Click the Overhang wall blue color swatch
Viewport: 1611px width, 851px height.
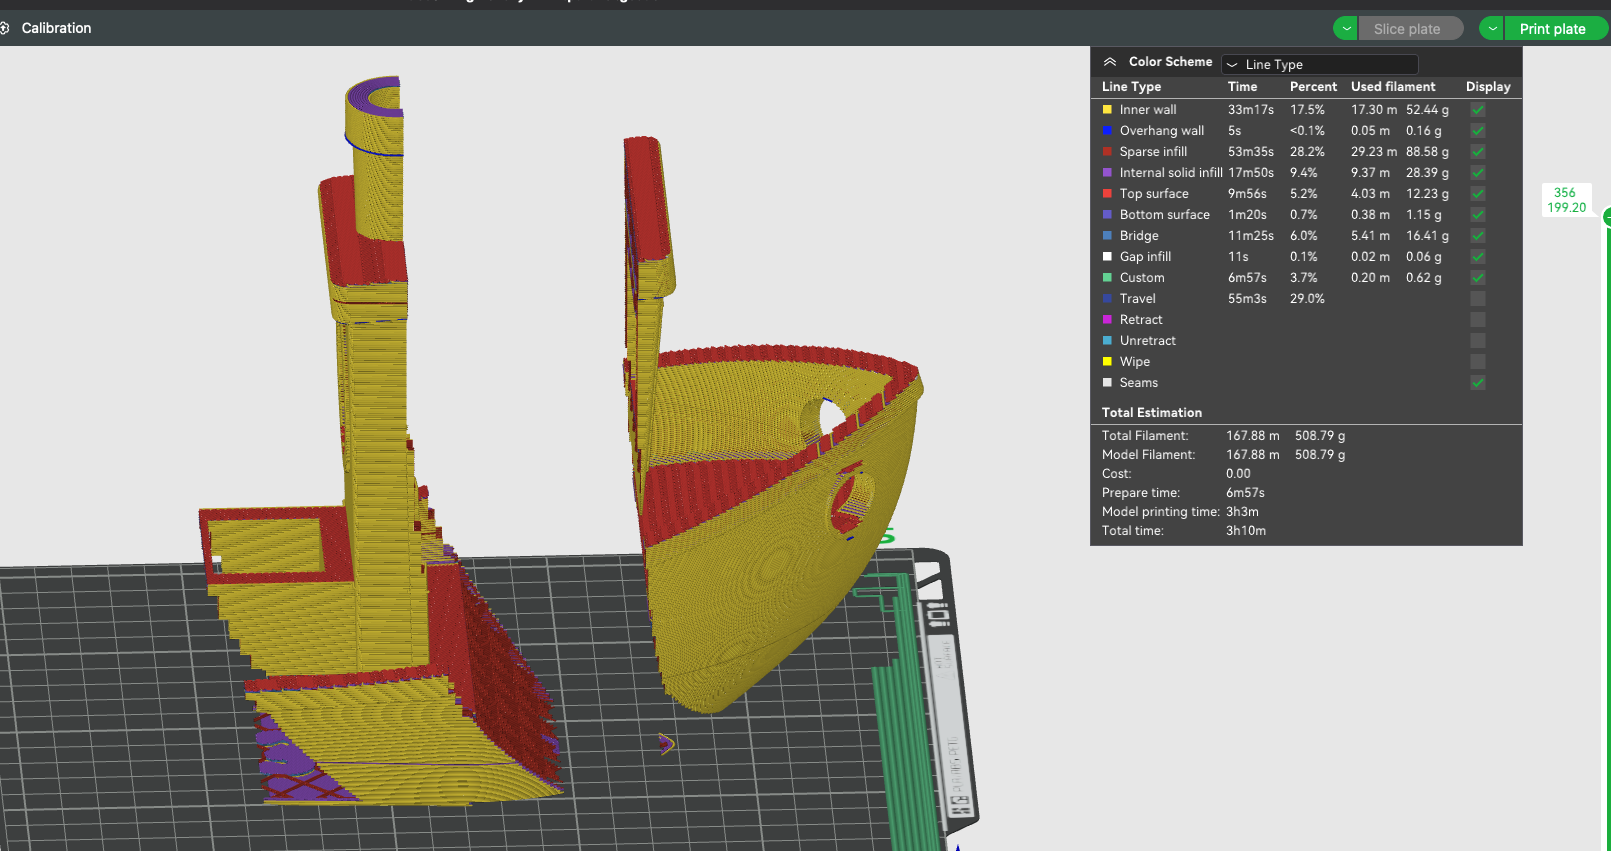1107,131
